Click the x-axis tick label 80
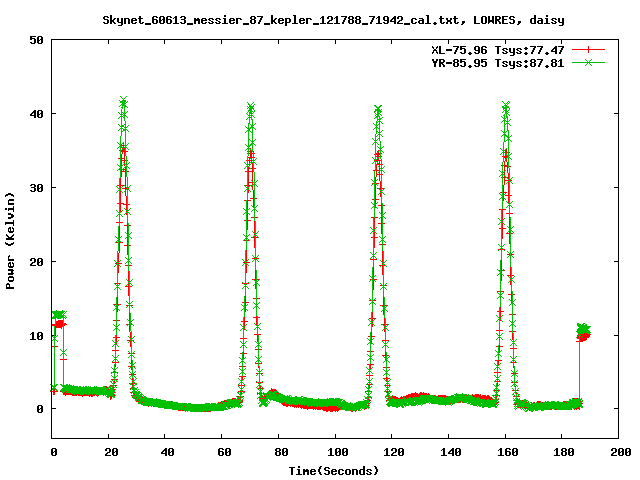 281,452
